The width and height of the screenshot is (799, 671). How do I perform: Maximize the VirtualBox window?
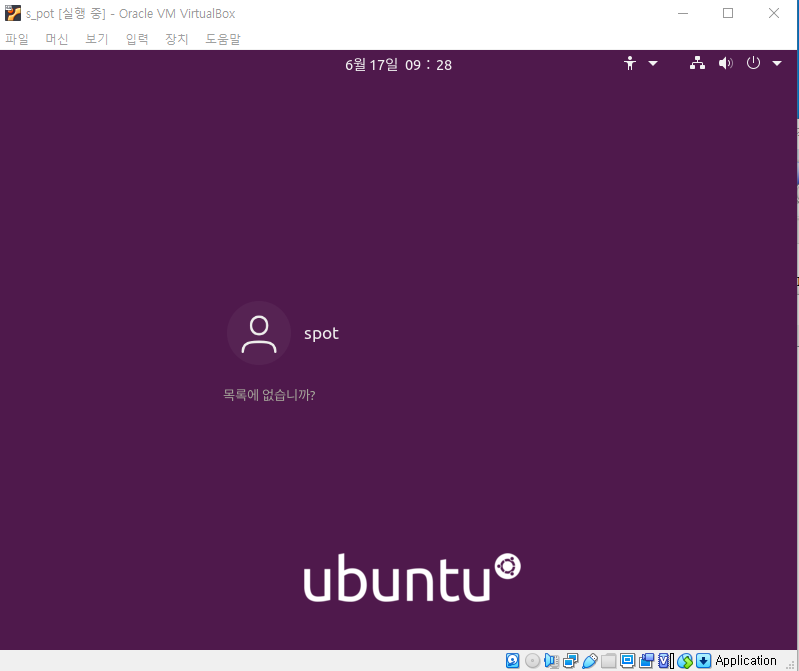(728, 13)
